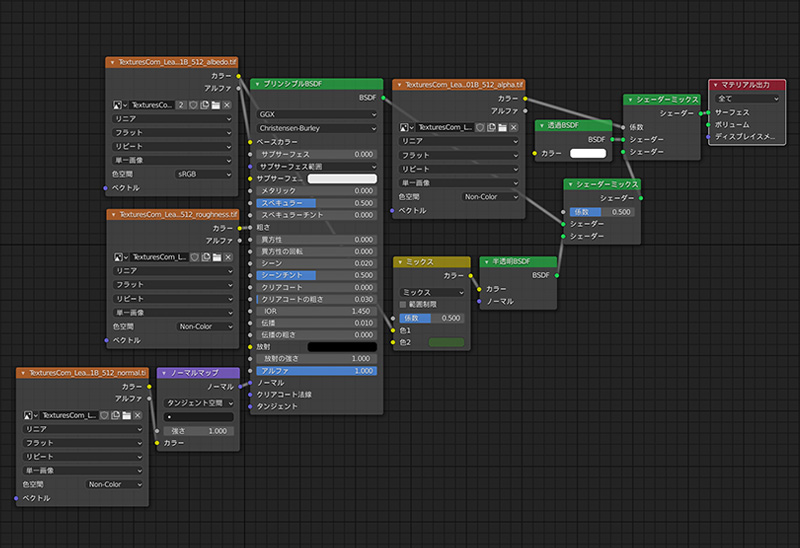800x548 pixels.
Task: Click new image copy icon on alpha texture node
Action: click(491, 128)
